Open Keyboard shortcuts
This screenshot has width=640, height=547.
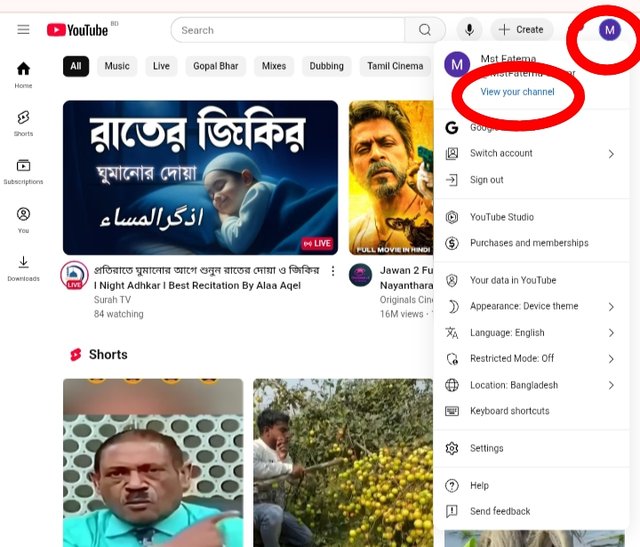click(x=531, y=411)
